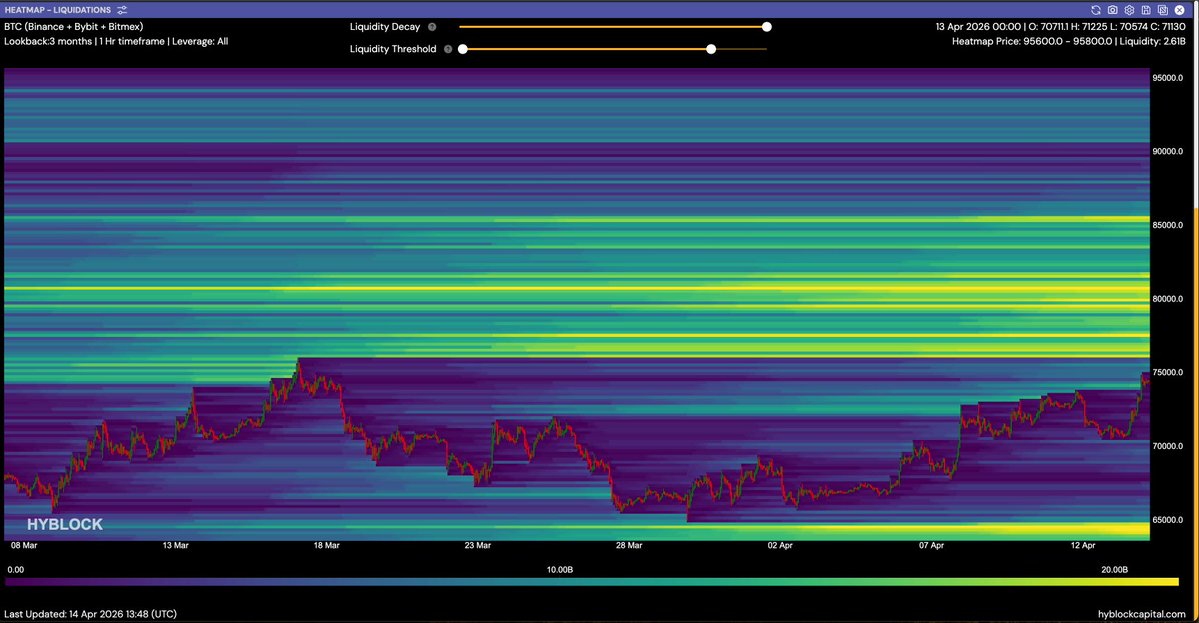Screen dimensions: 1199x623
Task: Open filter sliders icon beside Heatmap title
Action: pos(122,9)
